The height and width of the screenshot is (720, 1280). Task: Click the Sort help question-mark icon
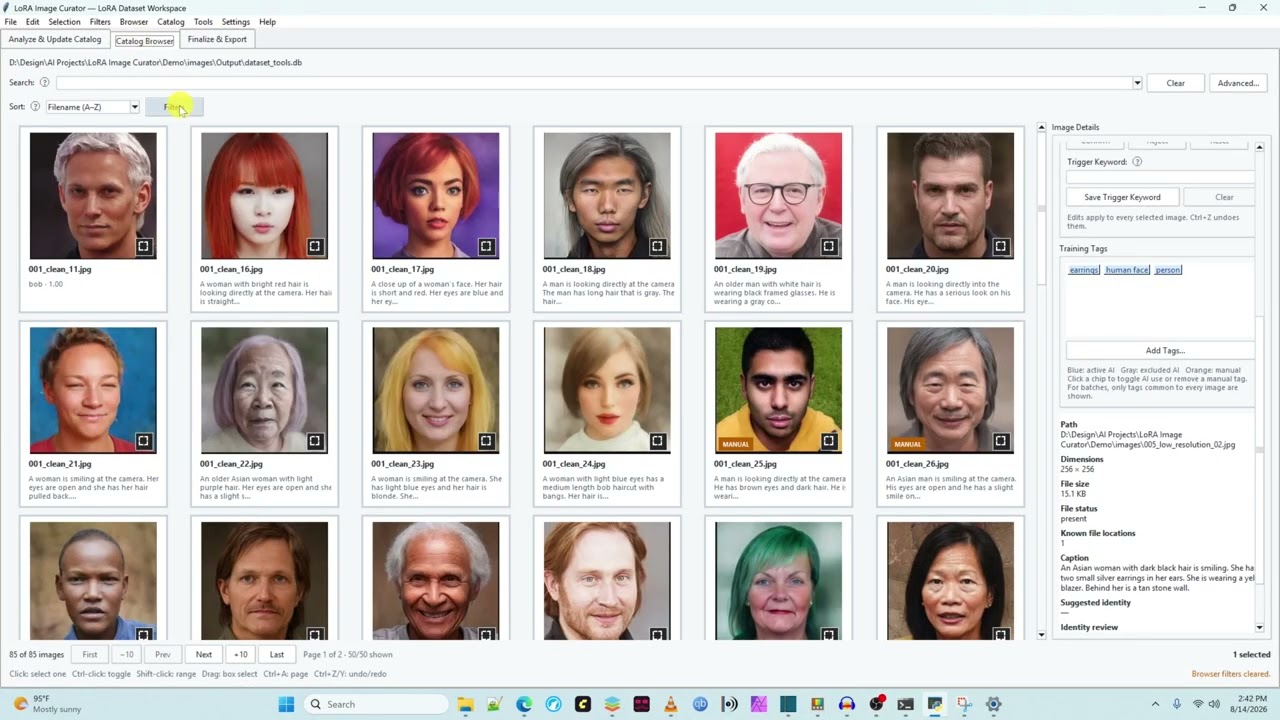click(x=35, y=107)
